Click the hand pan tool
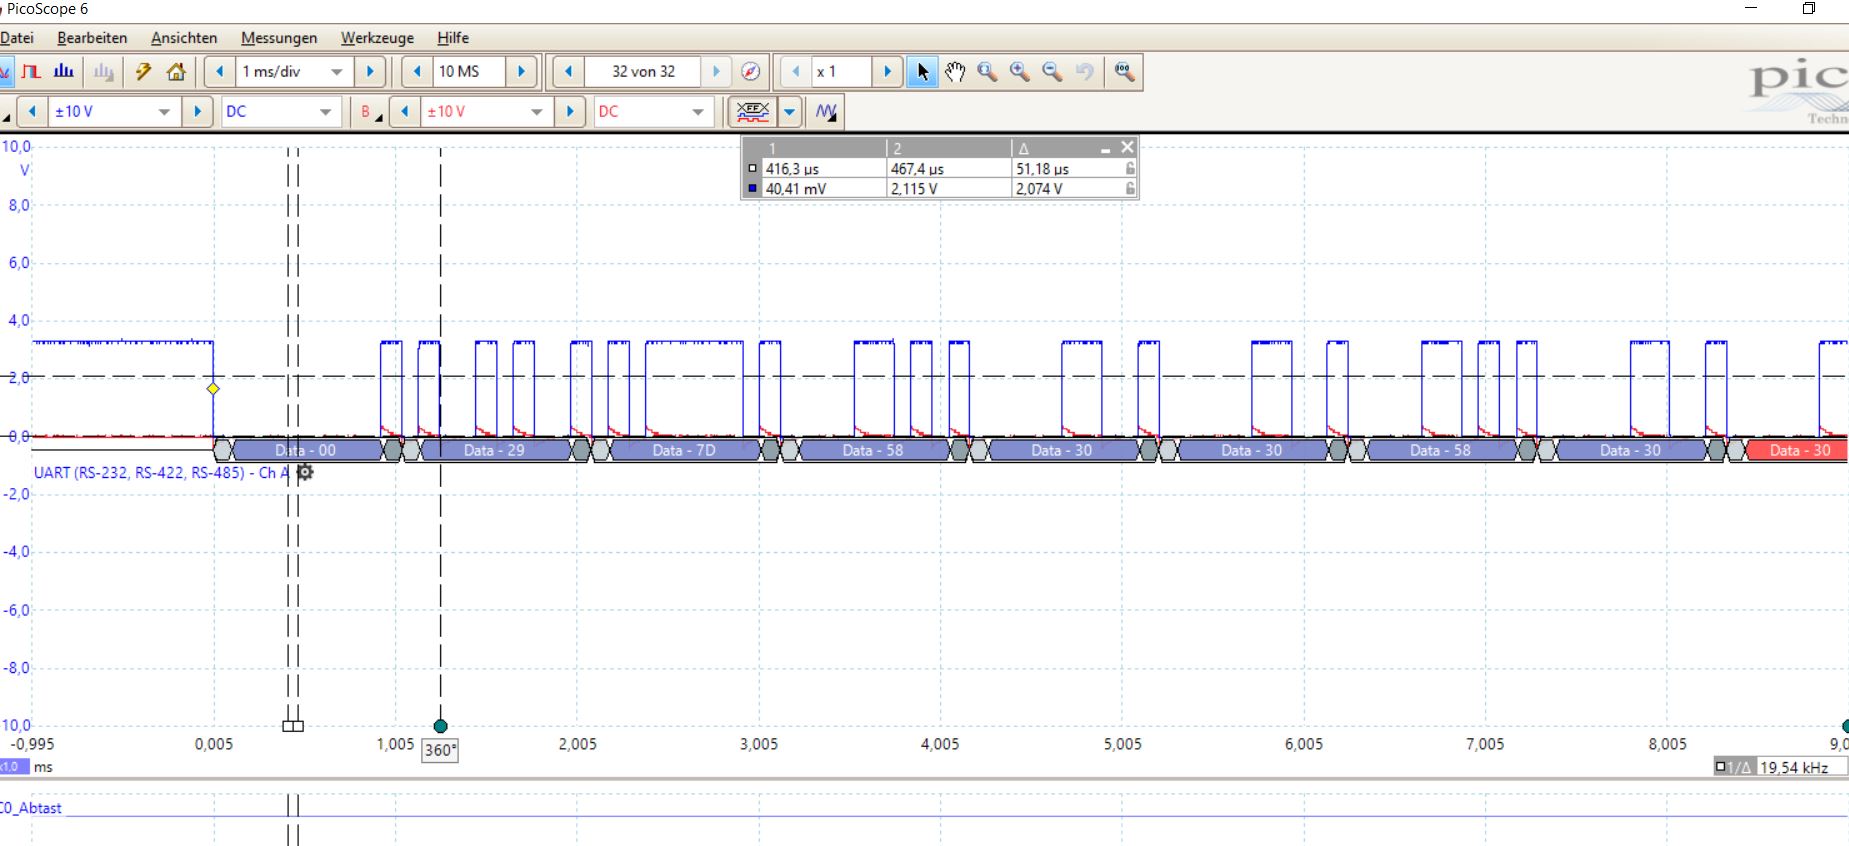The image size is (1849, 846). point(955,72)
